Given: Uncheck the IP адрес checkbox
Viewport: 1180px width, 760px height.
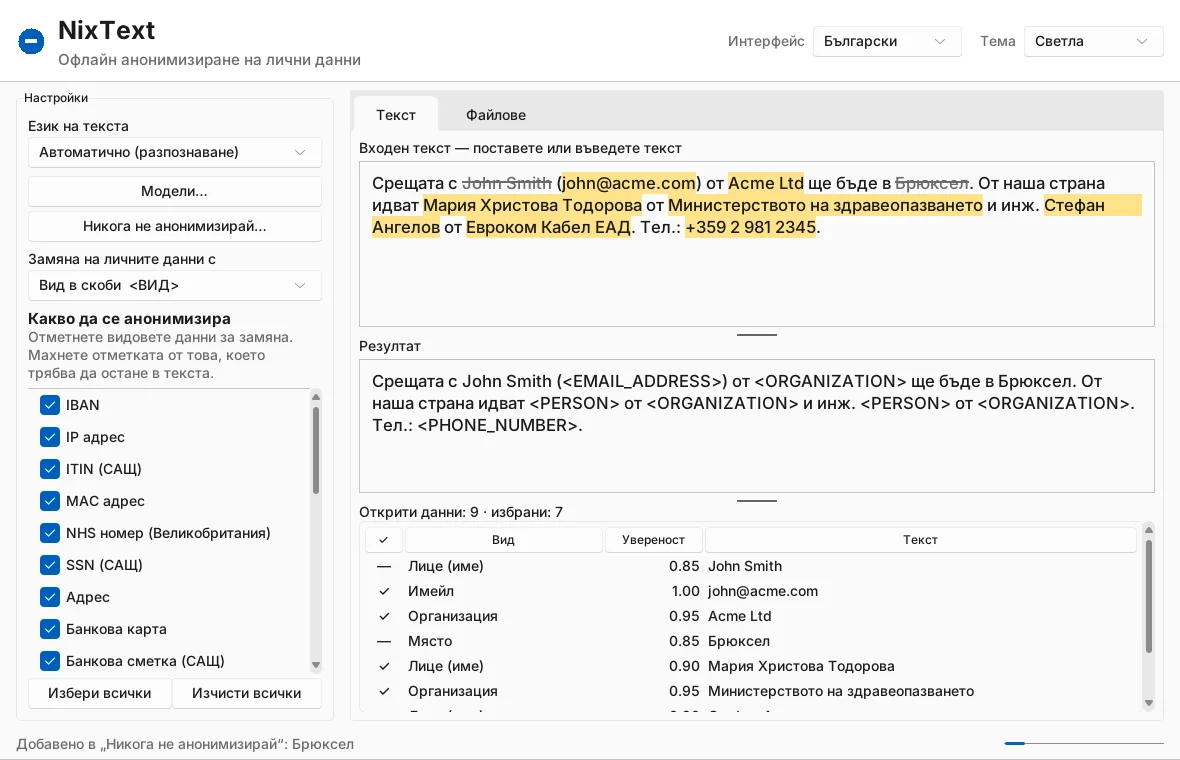Looking at the screenshot, I should tap(50, 437).
